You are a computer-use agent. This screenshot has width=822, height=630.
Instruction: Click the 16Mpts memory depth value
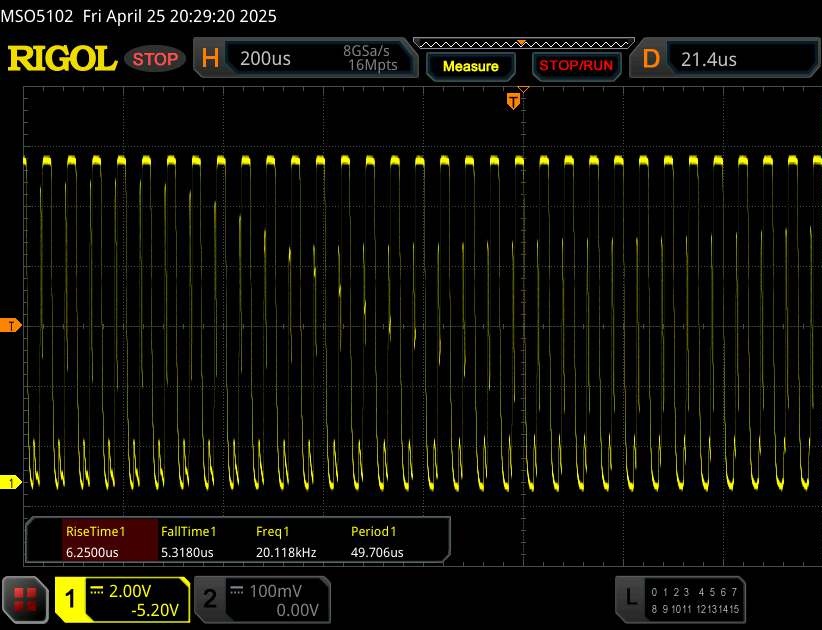click(372, 65)
